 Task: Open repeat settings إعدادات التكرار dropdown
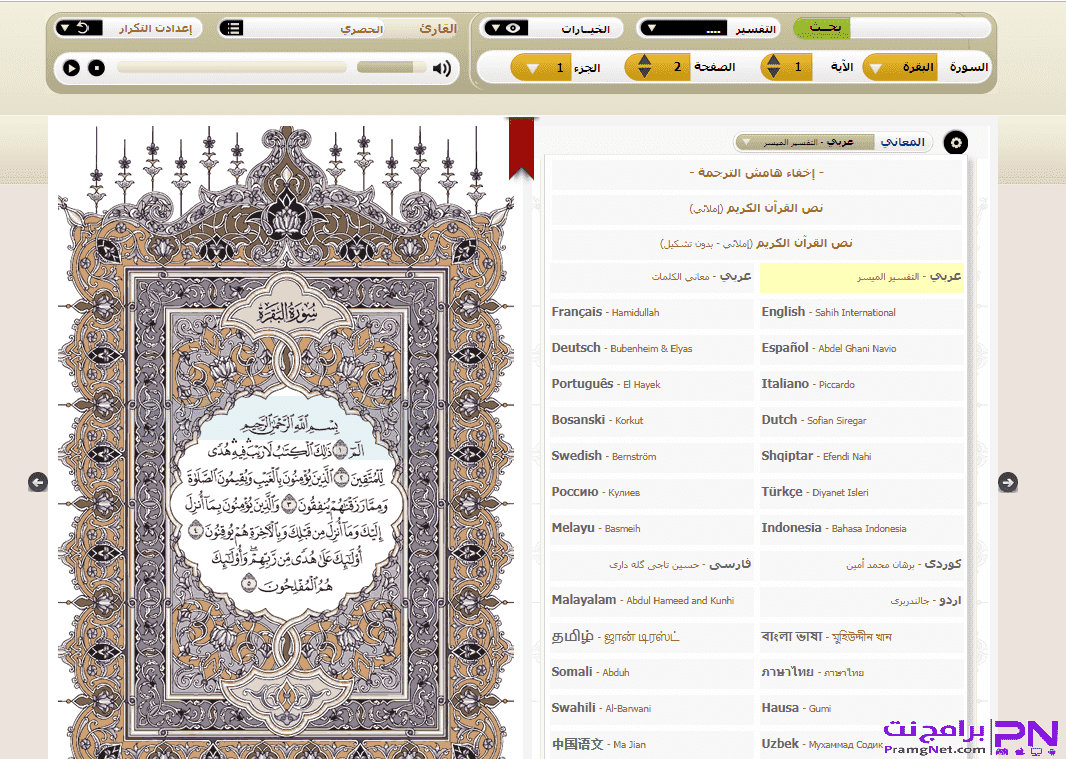click(128, 29)
